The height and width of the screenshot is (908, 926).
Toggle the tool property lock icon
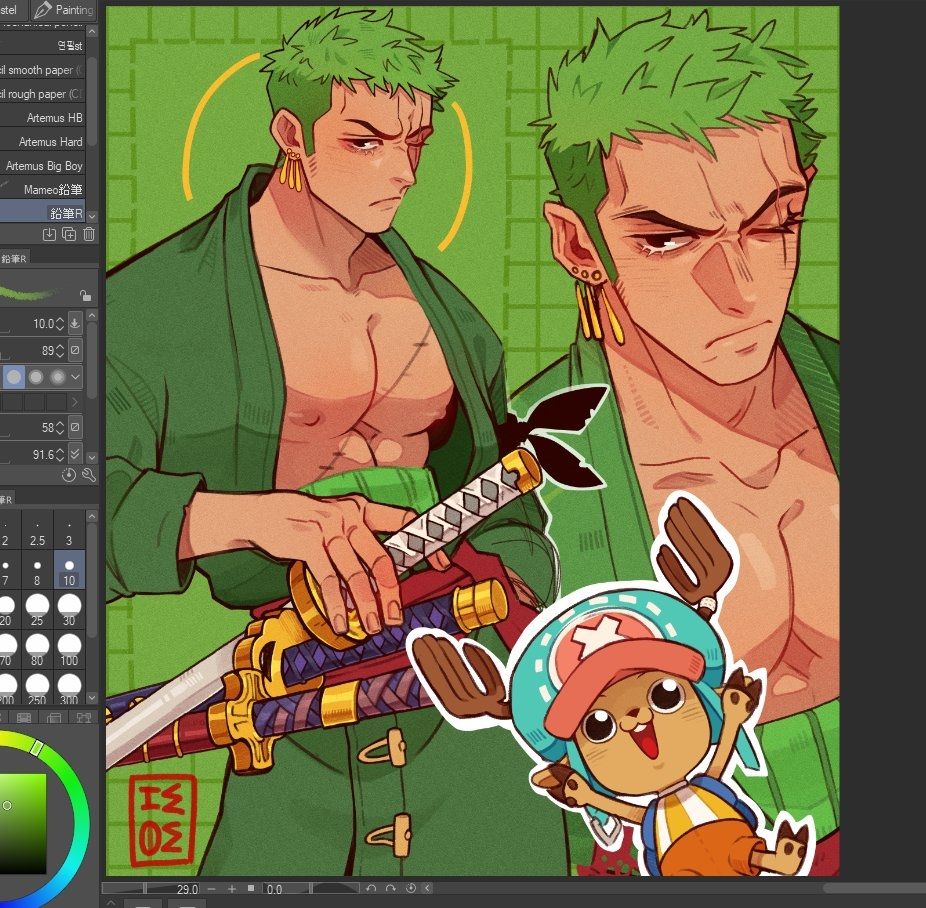[x=86, y=295]
